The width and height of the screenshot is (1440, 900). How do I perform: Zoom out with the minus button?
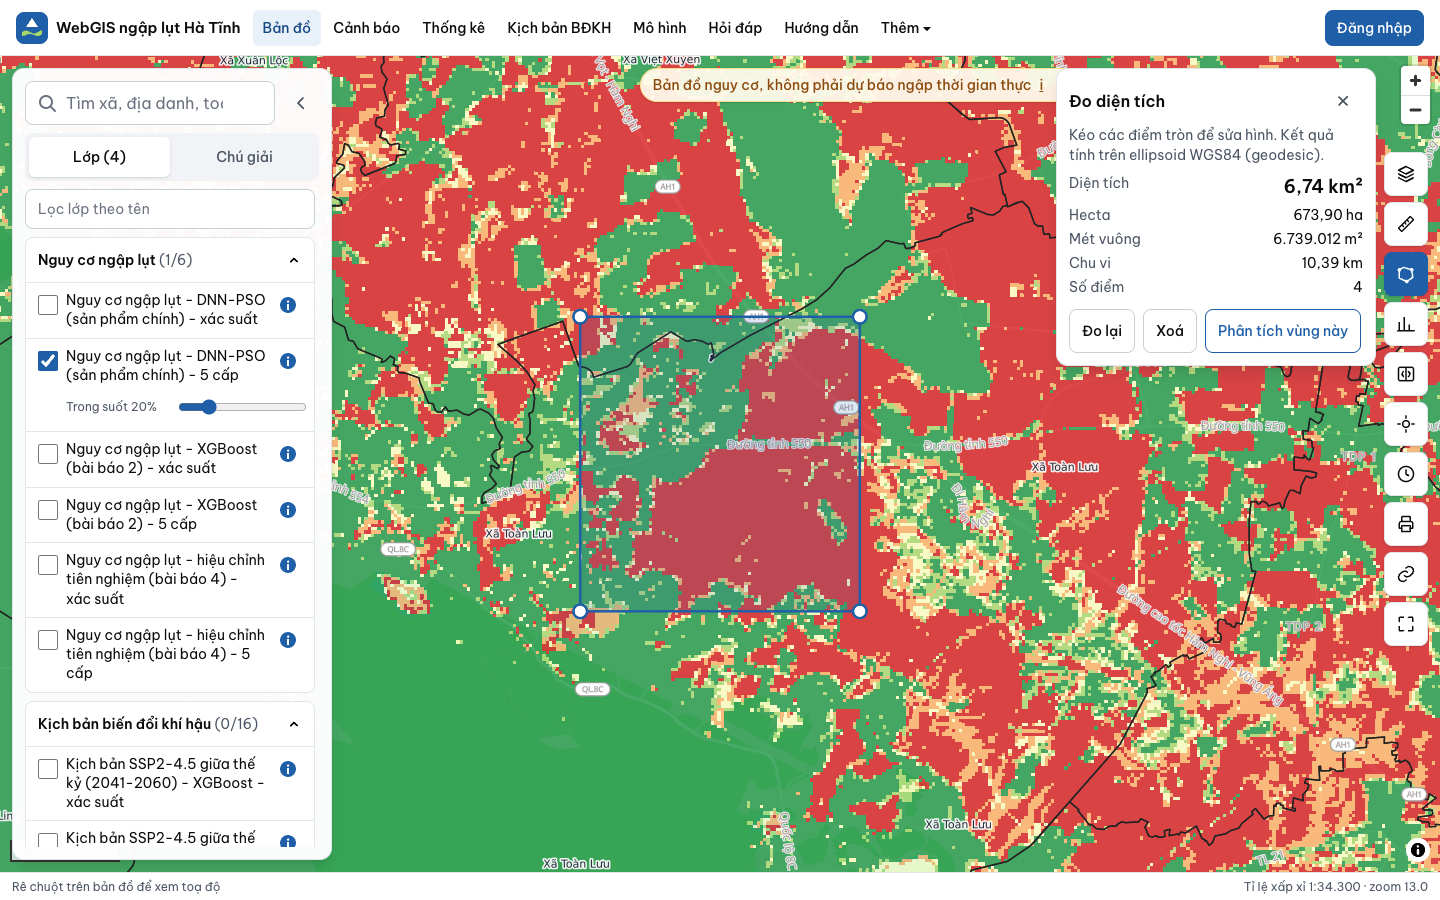tap(1415, 110)
